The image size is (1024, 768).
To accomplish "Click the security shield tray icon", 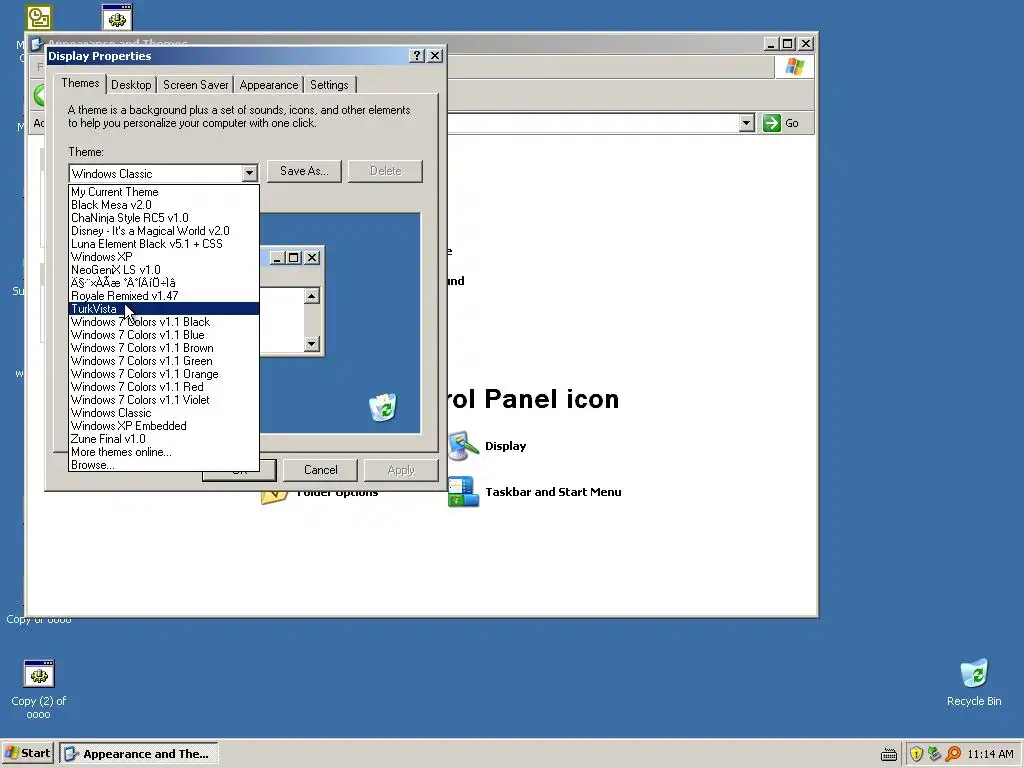I will click(x=916, y=754).
